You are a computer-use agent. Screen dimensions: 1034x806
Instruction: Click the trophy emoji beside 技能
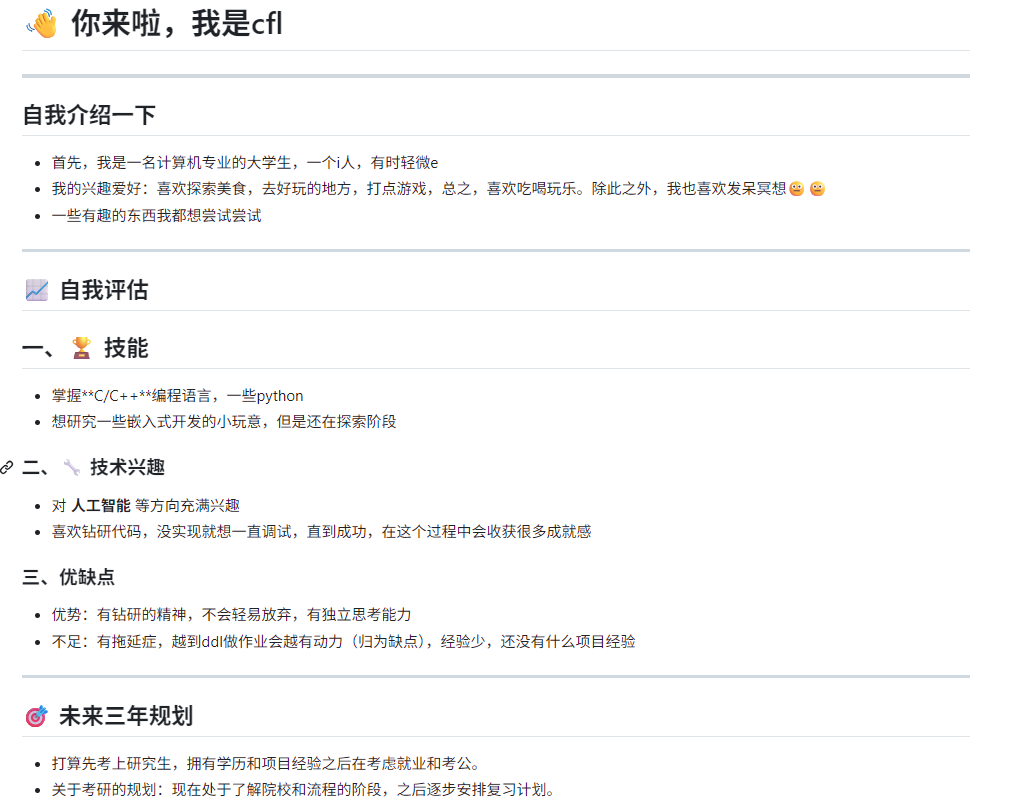coord(79,347)
